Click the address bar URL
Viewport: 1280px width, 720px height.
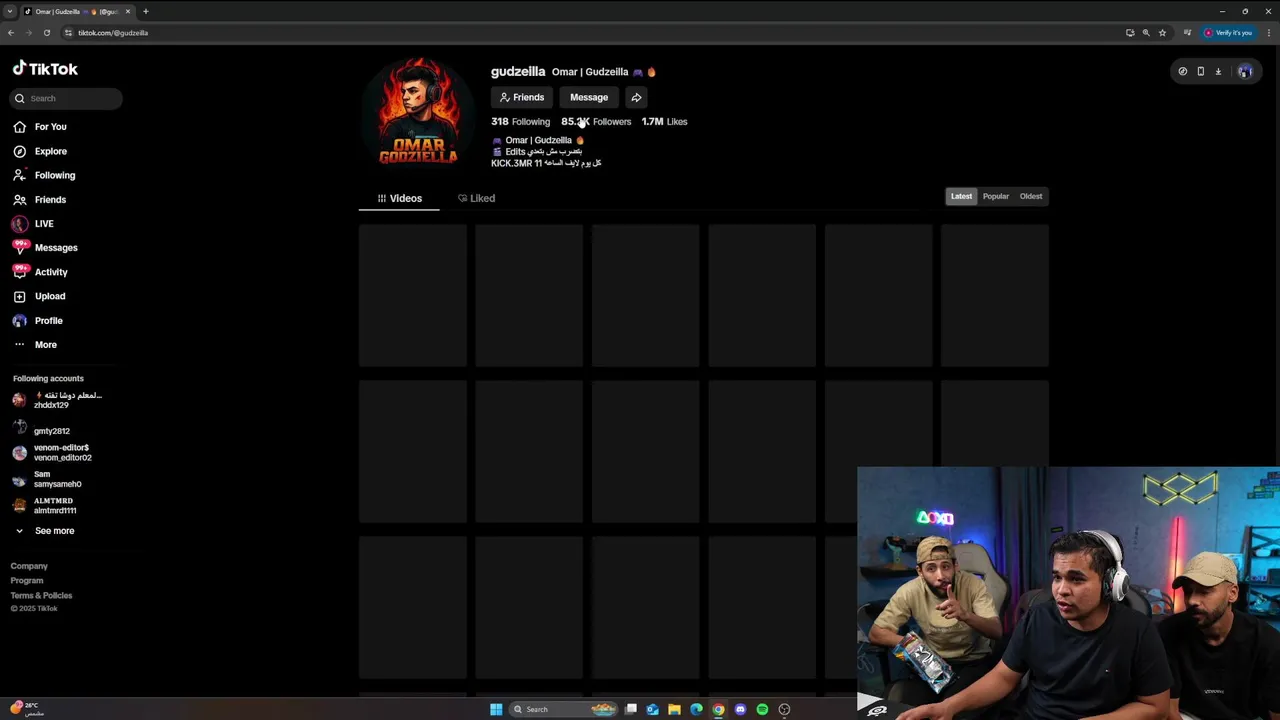click(x=113, y=33)
